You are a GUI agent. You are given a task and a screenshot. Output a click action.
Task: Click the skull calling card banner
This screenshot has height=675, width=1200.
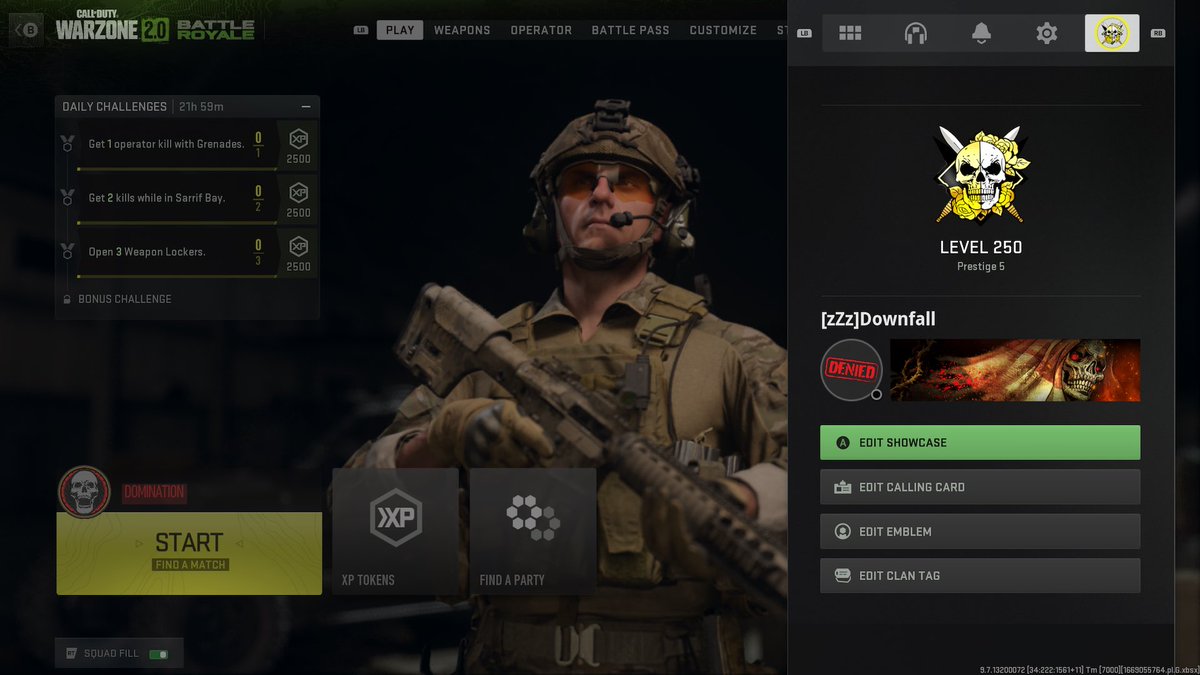[1015, 370]
